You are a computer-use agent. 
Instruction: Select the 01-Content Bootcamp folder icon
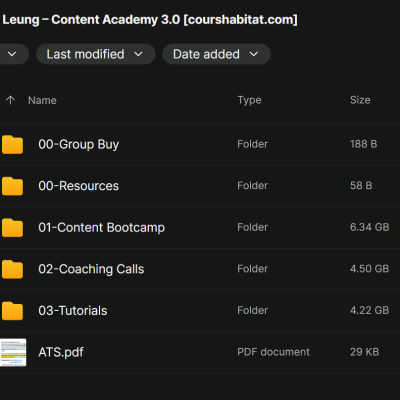[x=12, y=228]
